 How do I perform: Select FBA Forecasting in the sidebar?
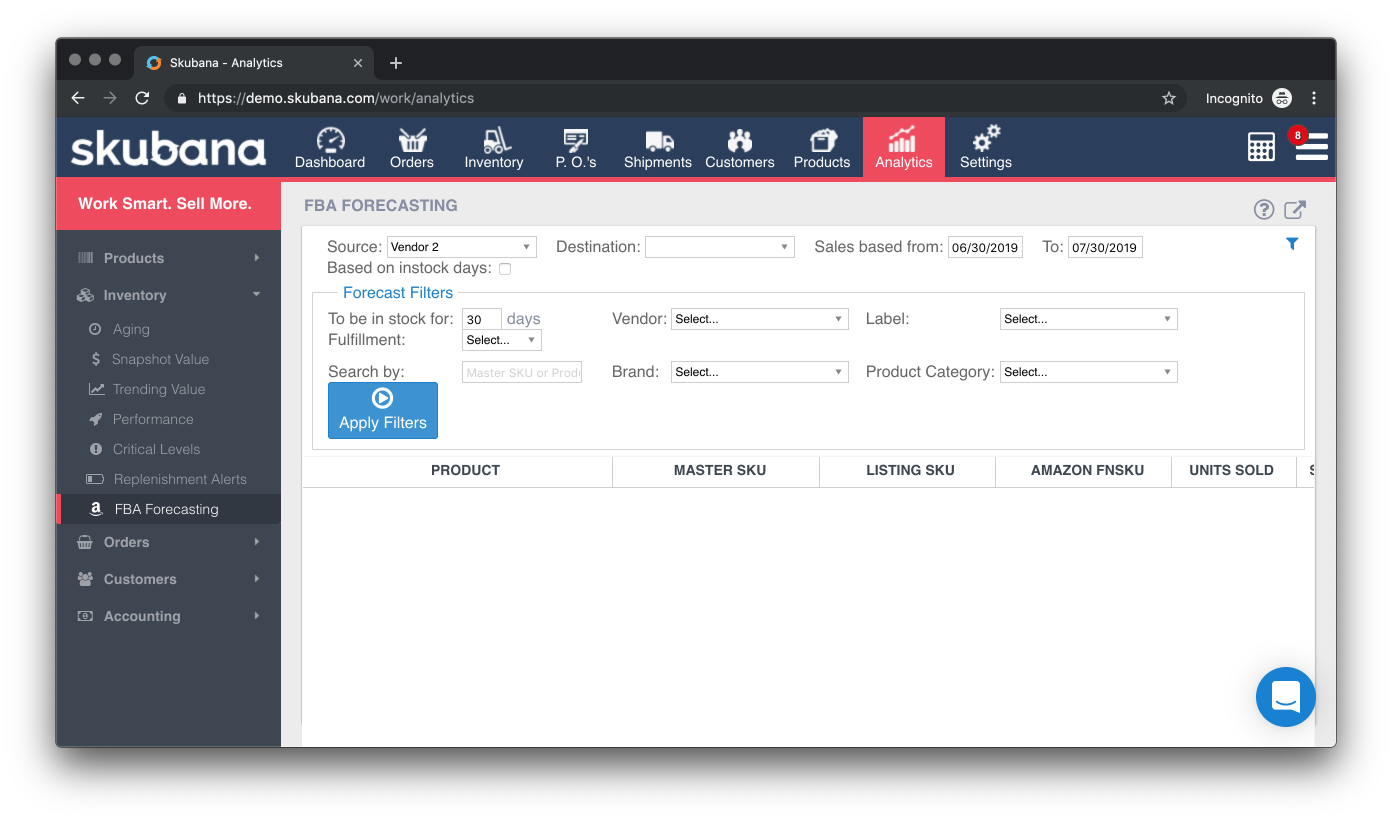coord(168,509)
